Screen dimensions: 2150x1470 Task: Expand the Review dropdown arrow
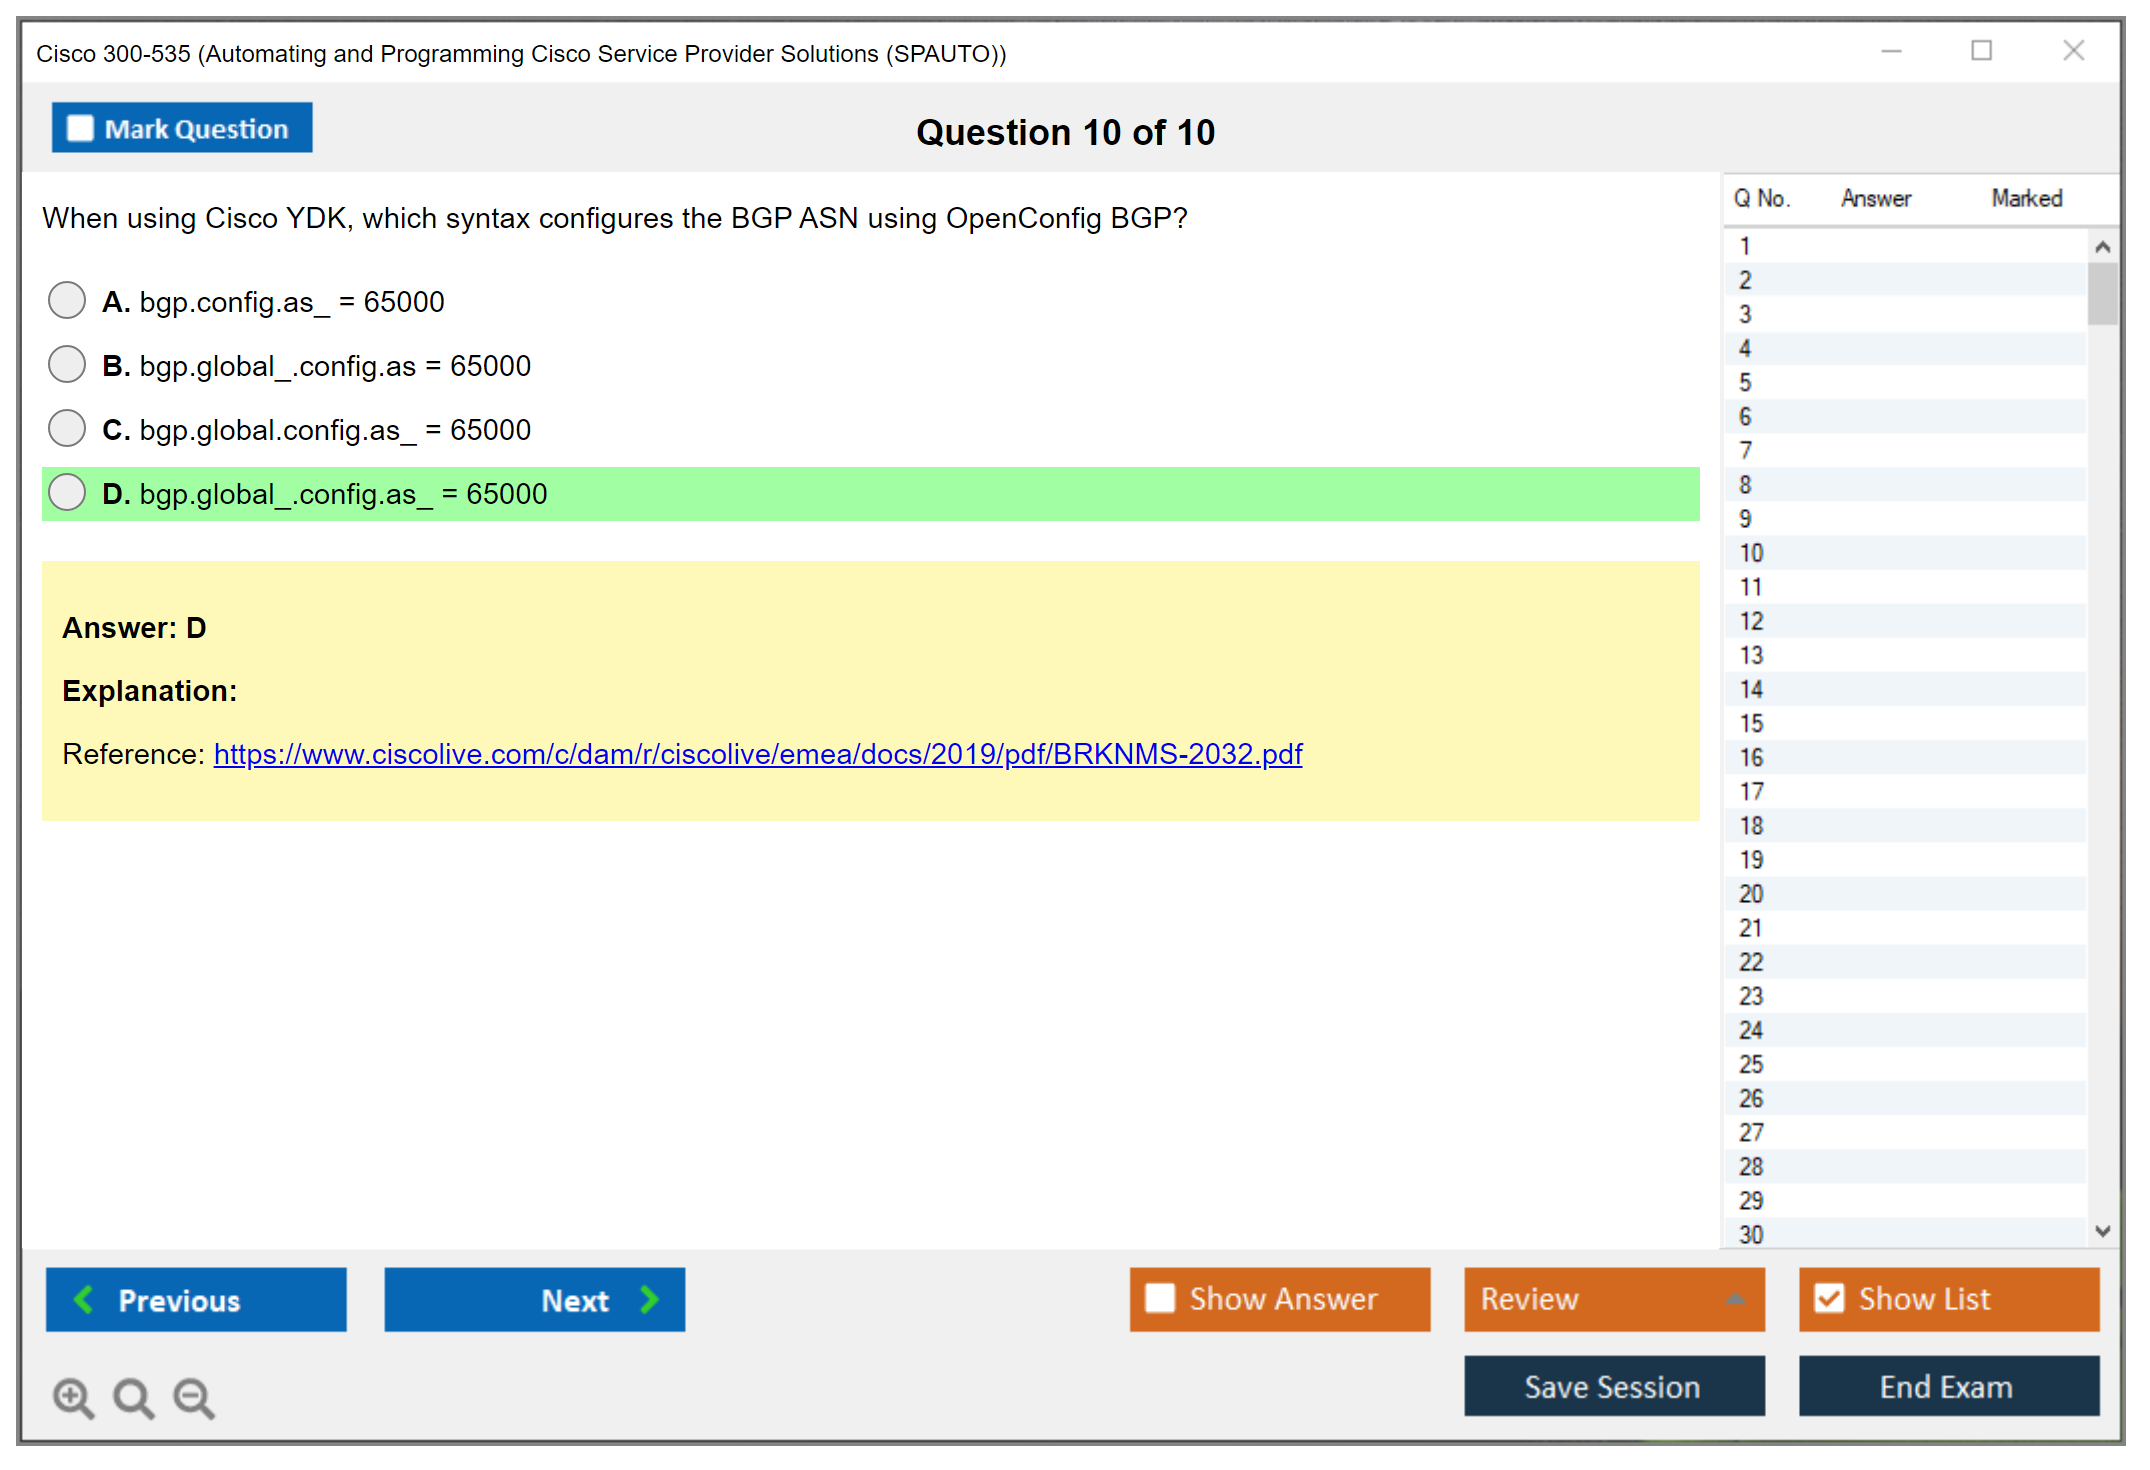1735,1299
